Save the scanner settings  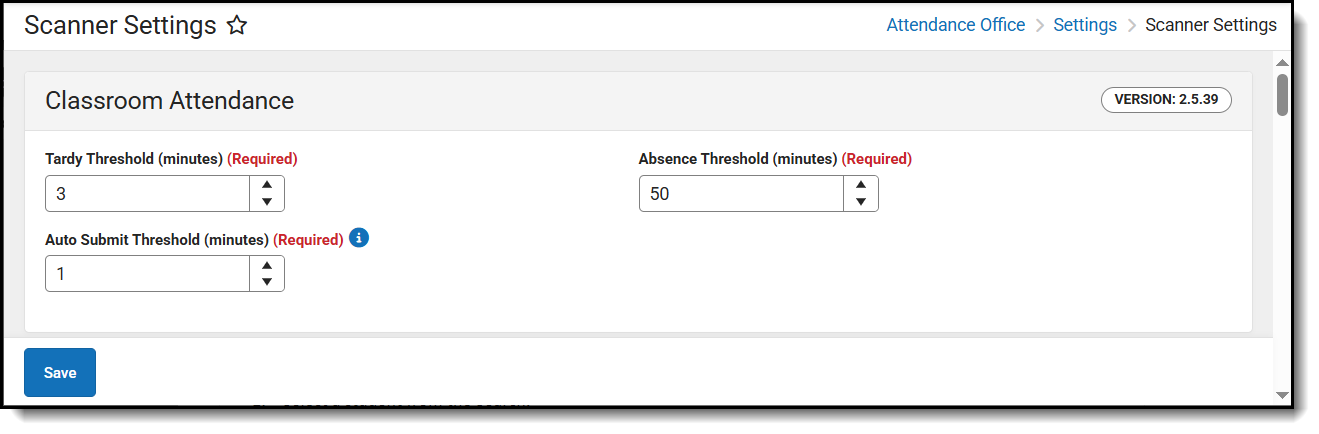coord(60,373)
